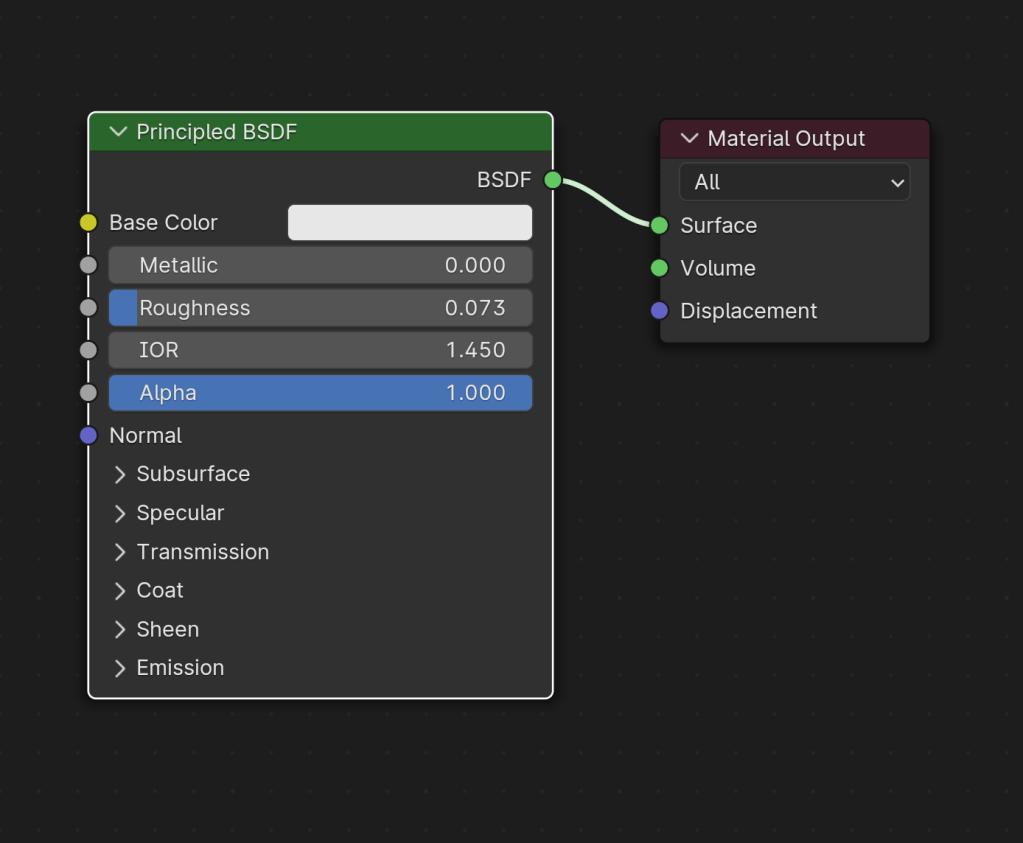The image size is (1023, 843).
Task: Click the Roughness input socket
Action: [x=88, y=308]
